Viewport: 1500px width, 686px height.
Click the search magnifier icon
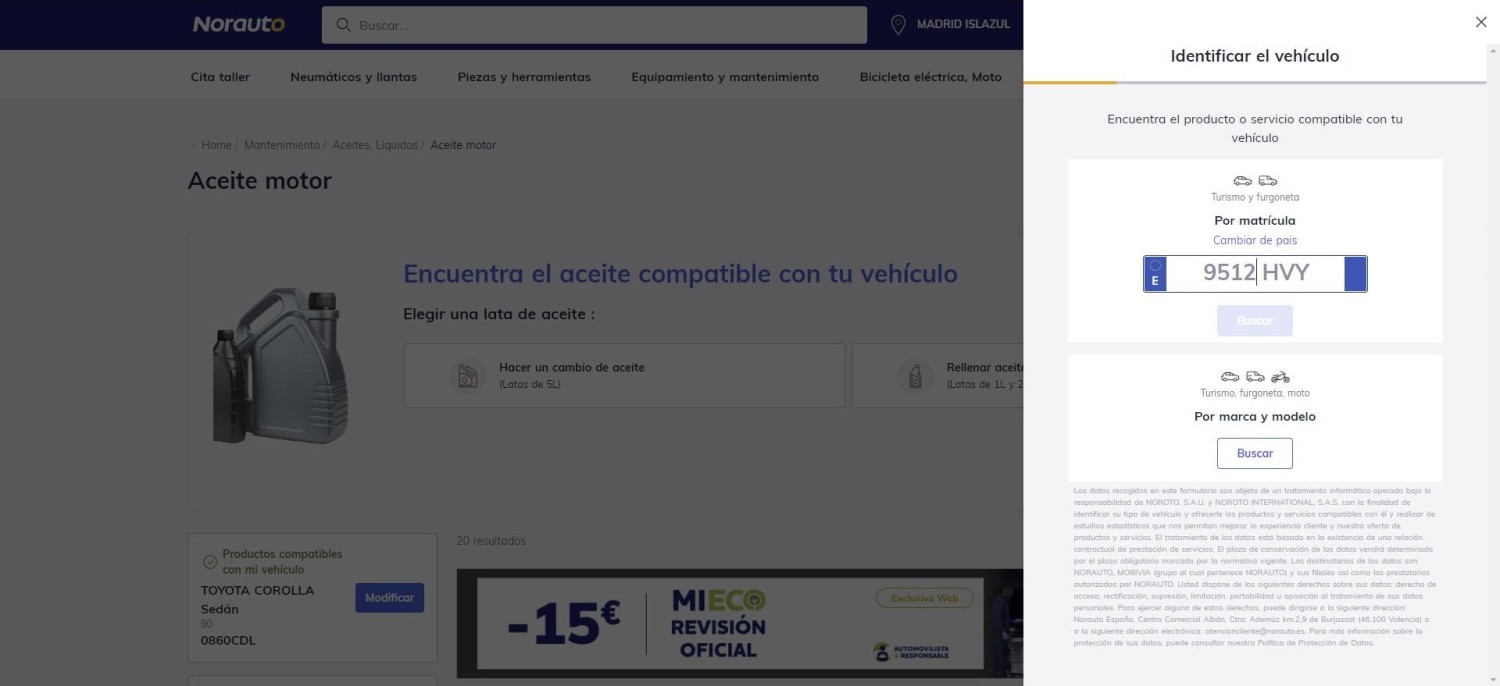point(341,24)
